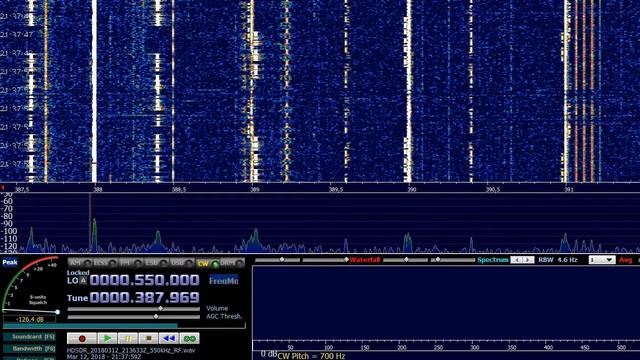This screenshot has width=640, height=360.
Task: Click the cyan Spectrum label
Action: (x=493, y=260)
